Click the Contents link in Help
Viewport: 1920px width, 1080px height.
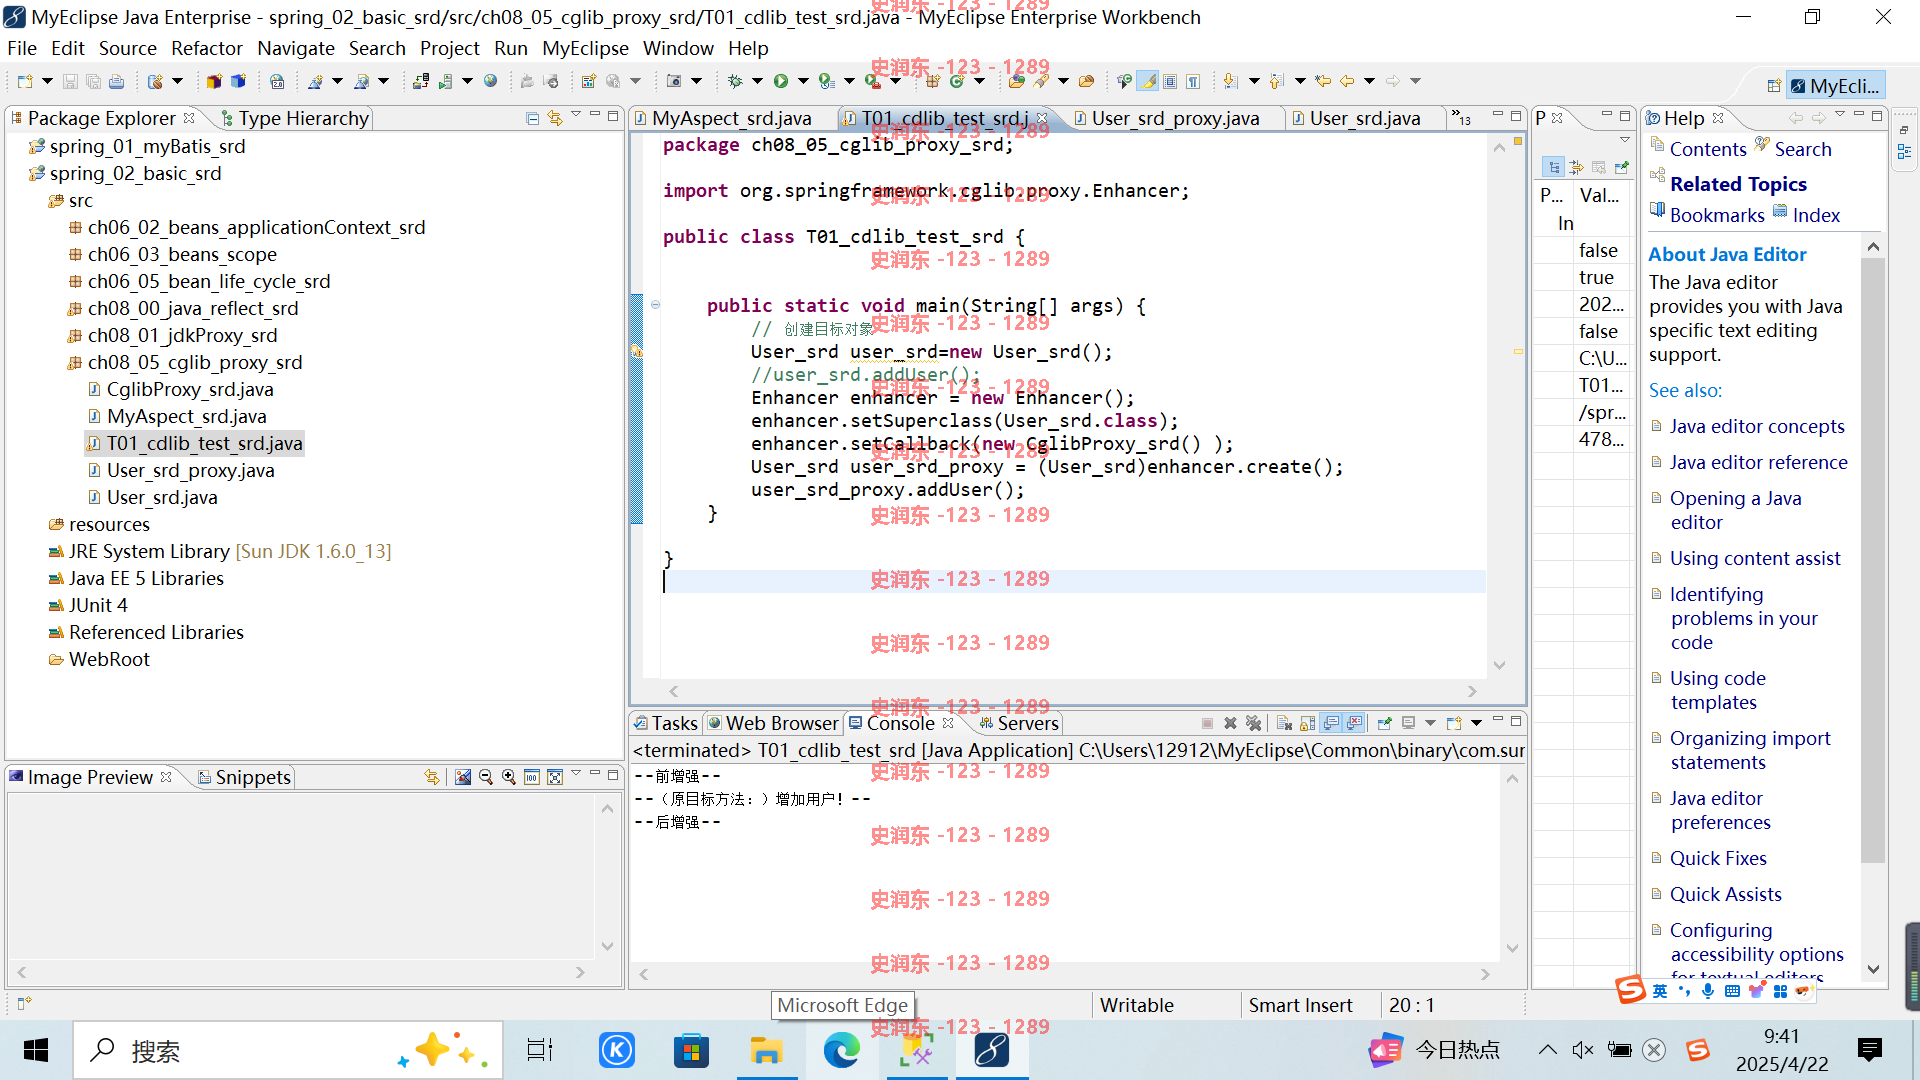click(x=1708, y=149)
